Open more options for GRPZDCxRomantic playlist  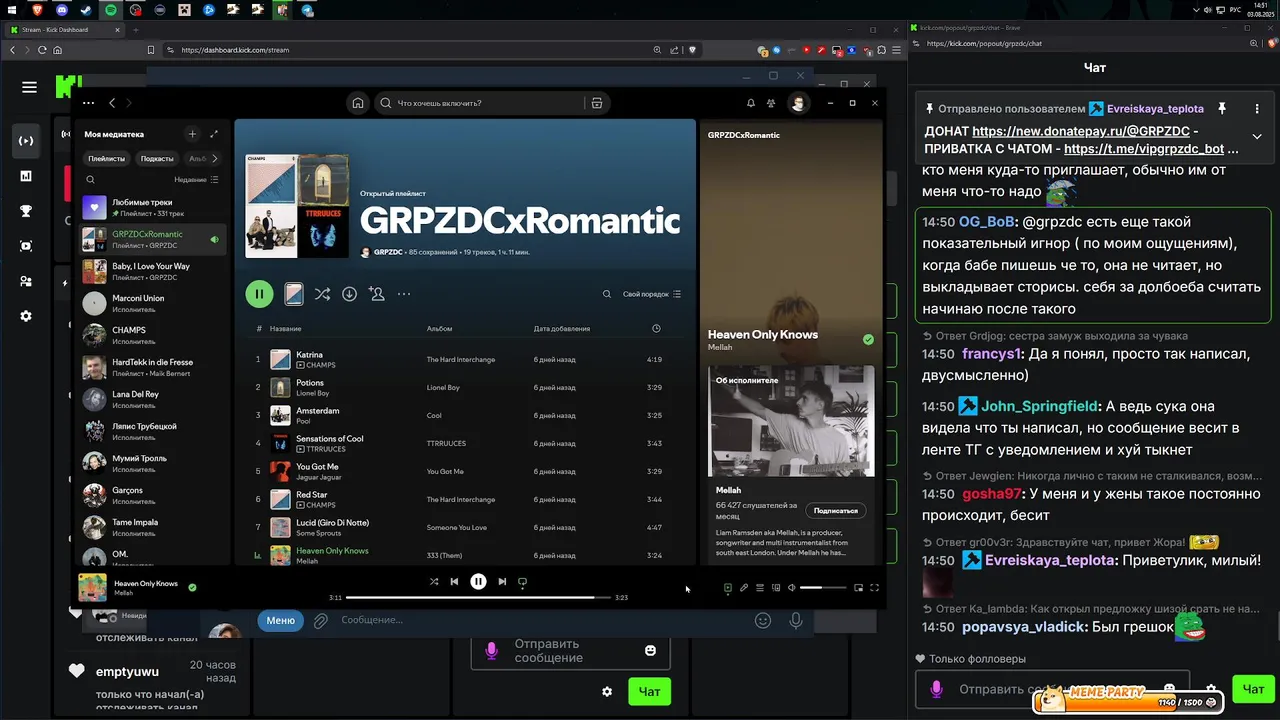(404, 294)
